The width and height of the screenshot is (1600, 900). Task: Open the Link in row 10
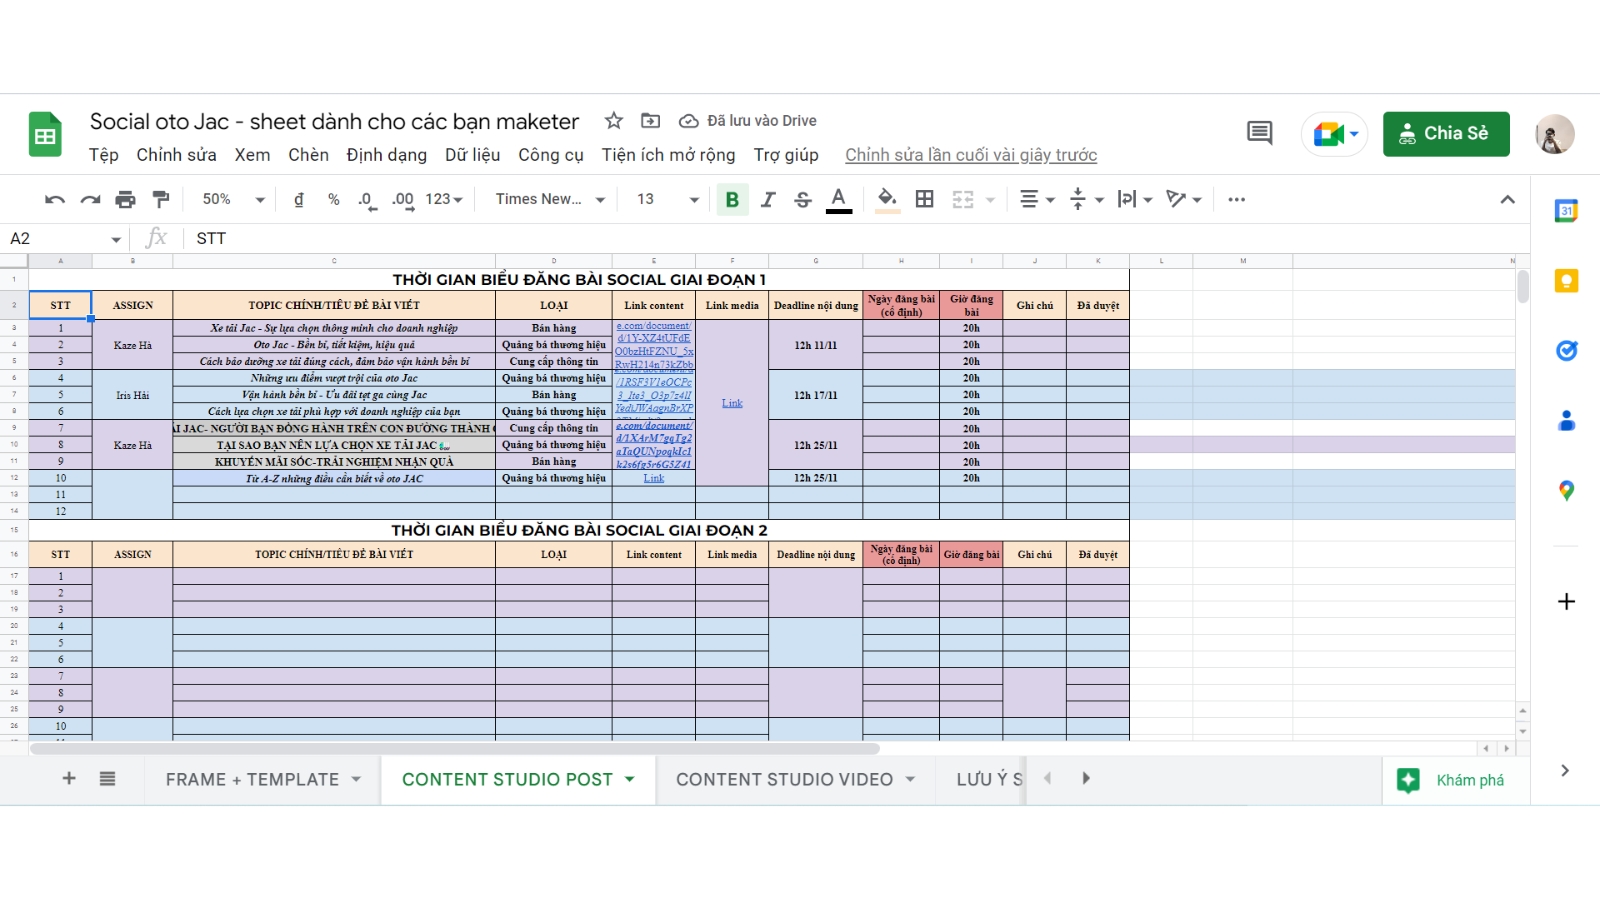[x=654, y=478]
